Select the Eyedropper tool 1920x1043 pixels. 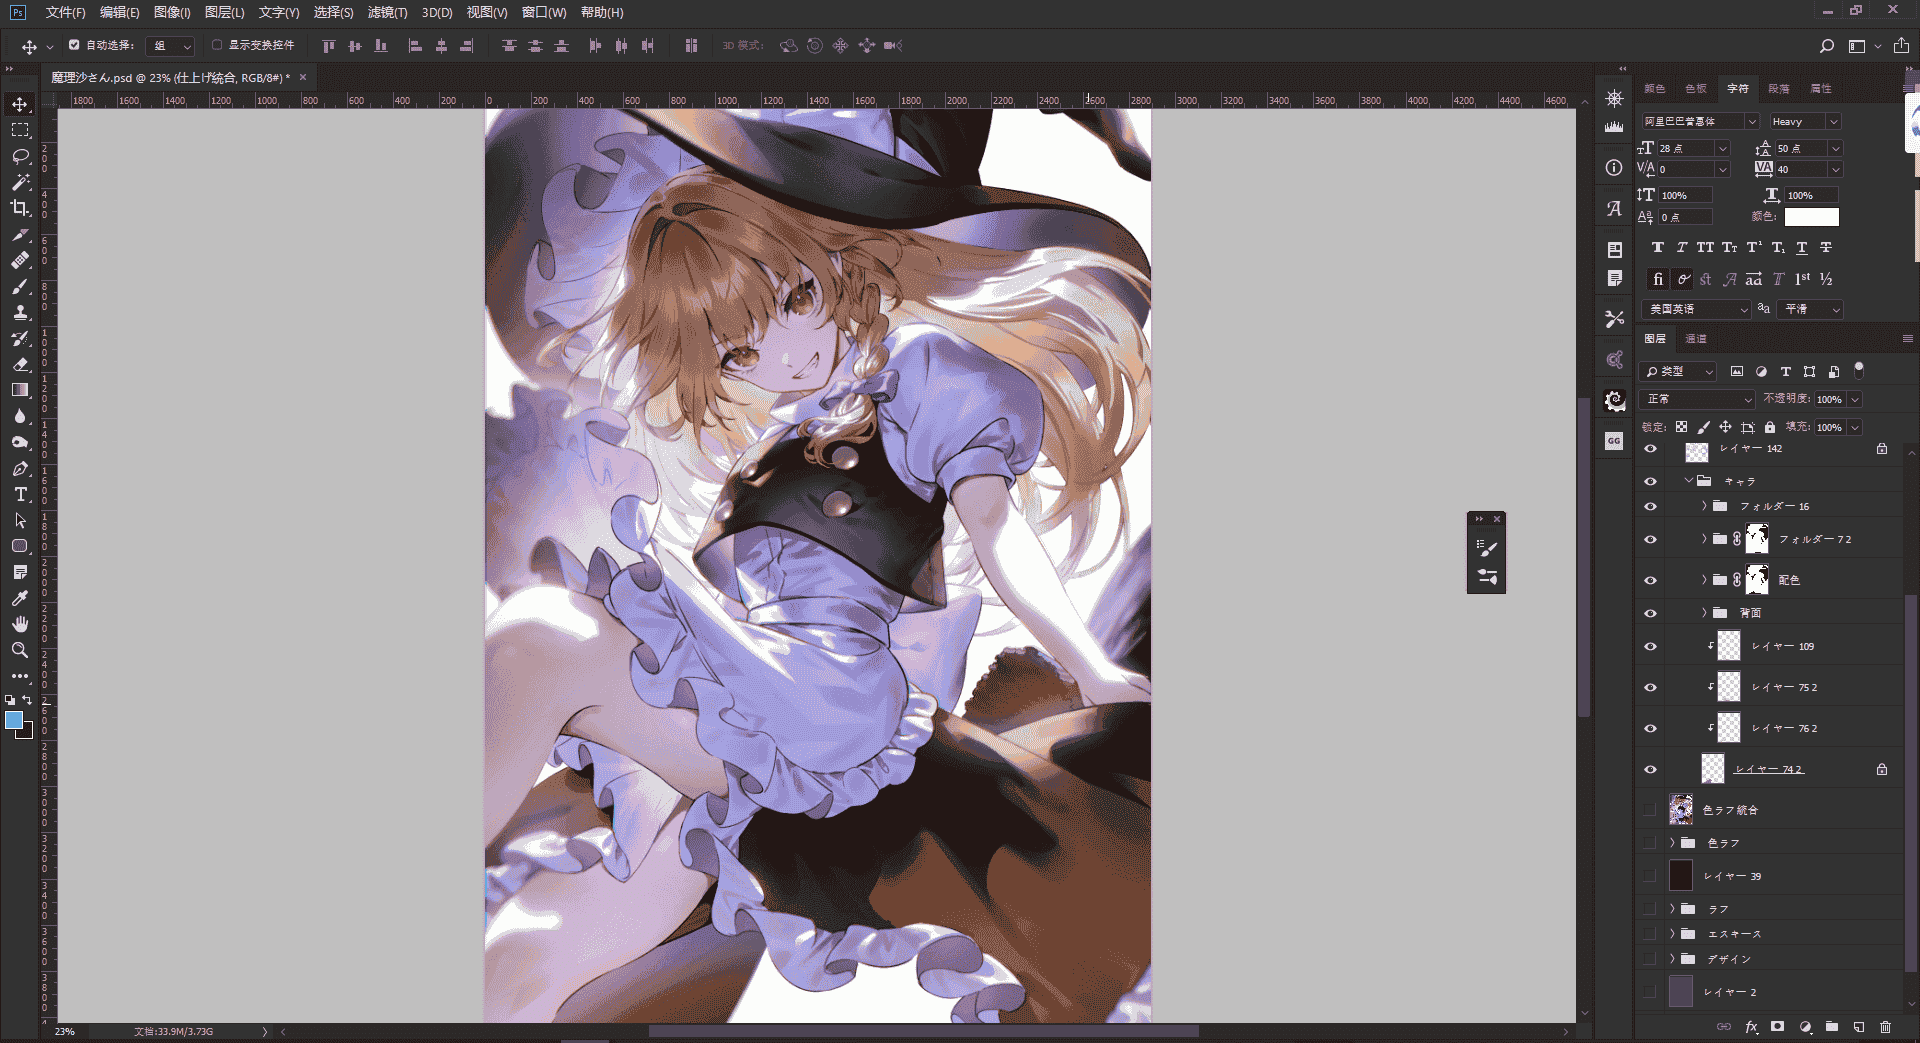point(20,598)
